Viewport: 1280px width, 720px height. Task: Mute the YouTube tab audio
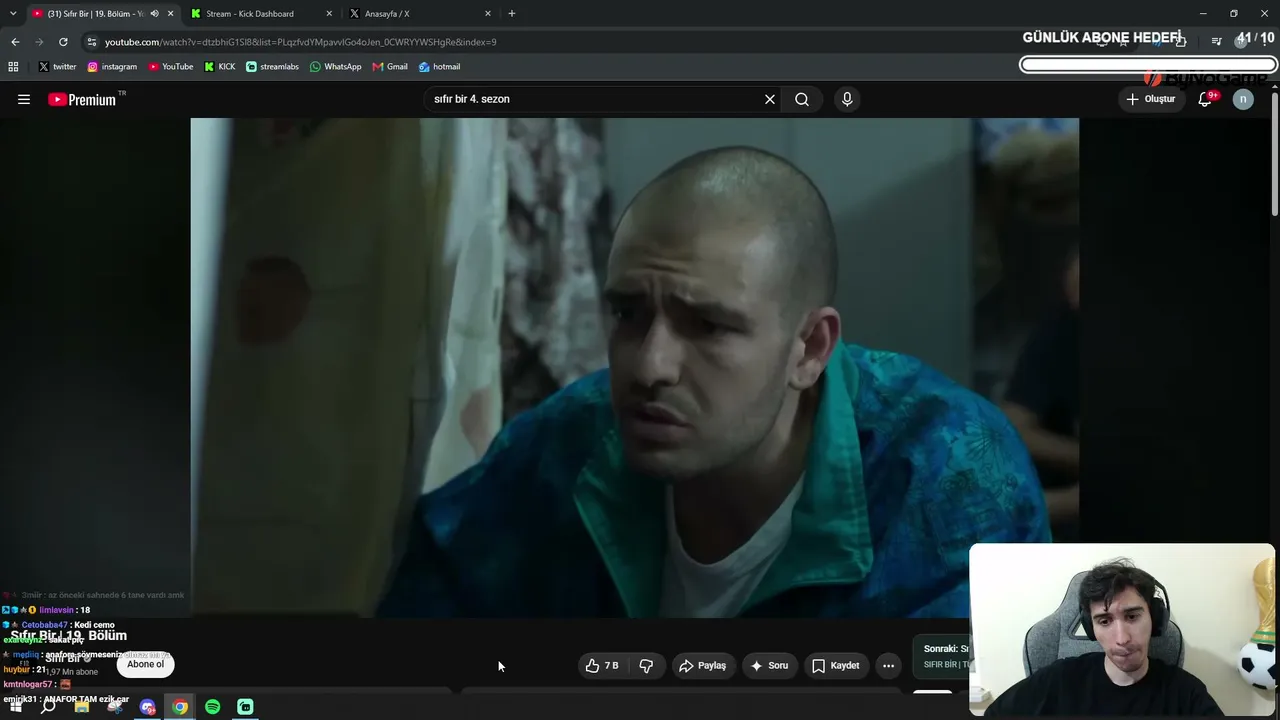tap(154, 14)
